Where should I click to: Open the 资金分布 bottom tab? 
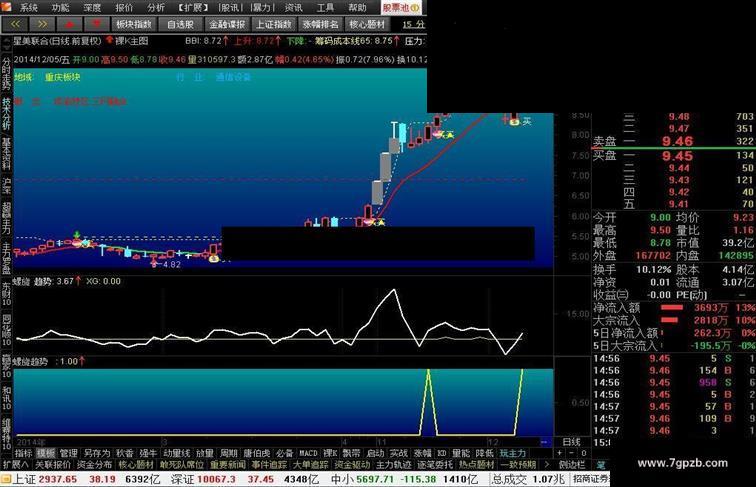point(94,465)
